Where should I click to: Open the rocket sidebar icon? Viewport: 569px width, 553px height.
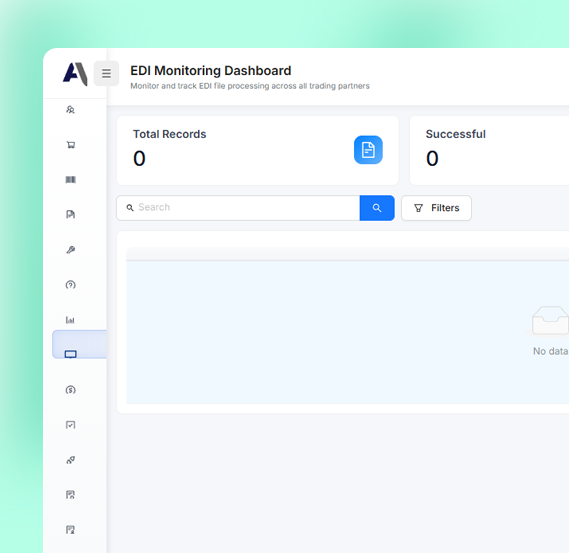click(70, 460)
